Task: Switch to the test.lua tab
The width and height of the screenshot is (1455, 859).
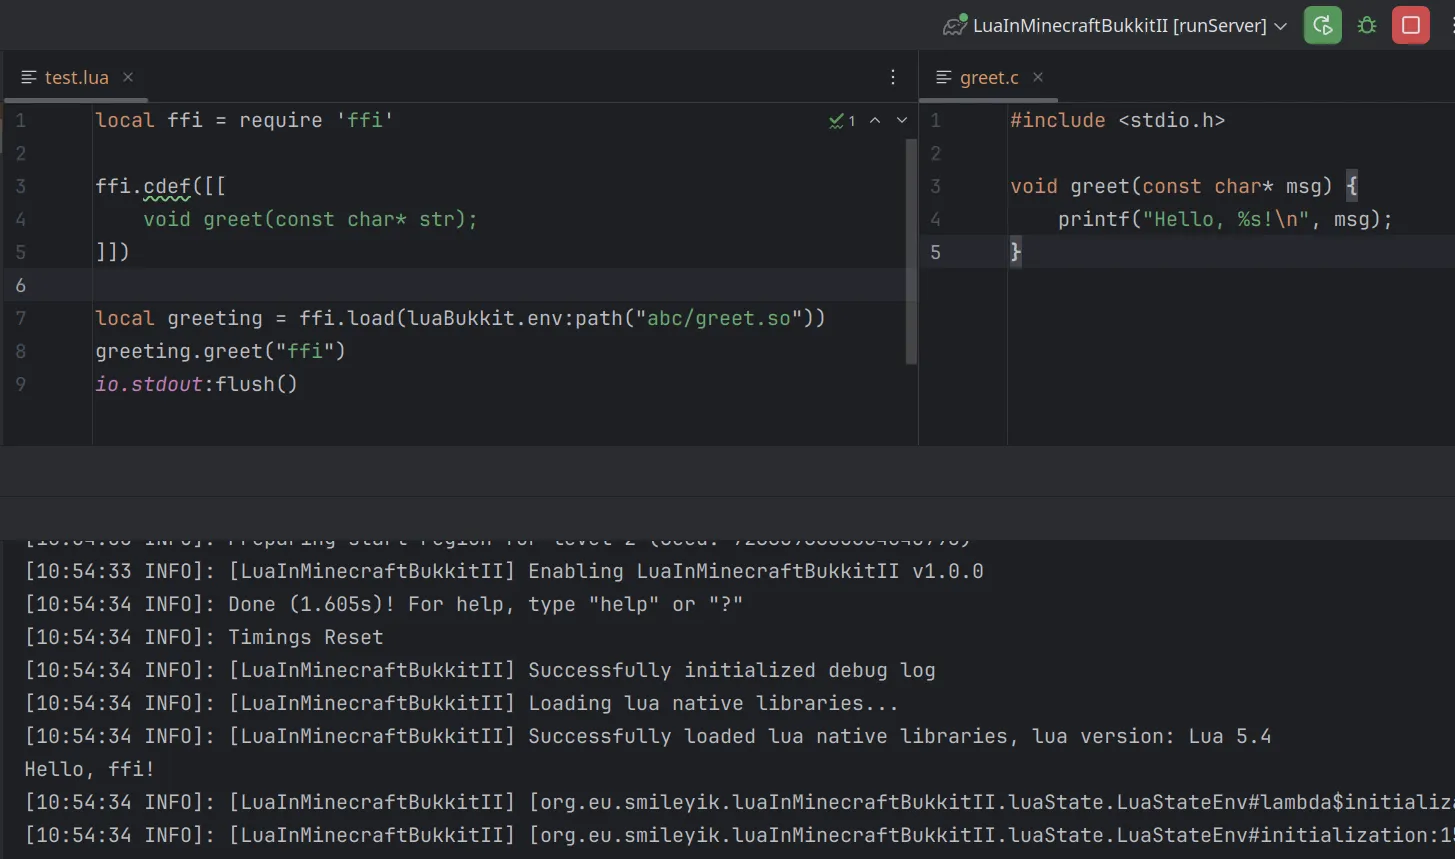Action: (x=76, y=77)
